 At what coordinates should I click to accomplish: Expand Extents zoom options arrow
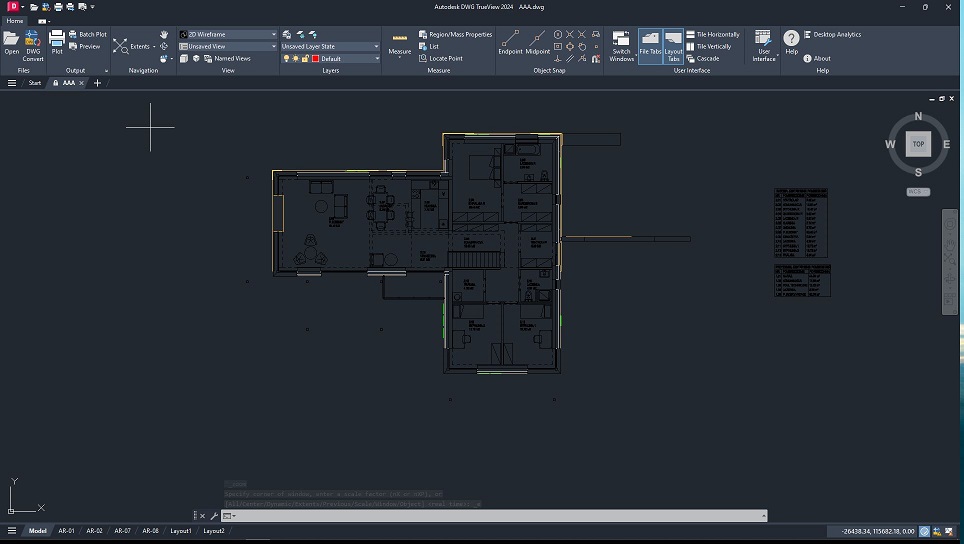[x=154, y=46]
